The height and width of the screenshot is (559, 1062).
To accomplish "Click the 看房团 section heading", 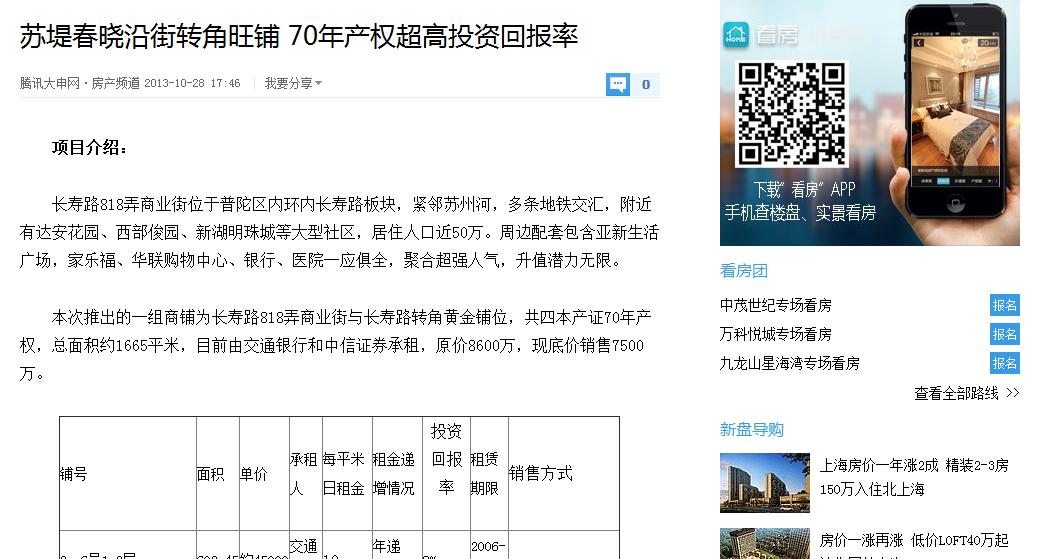I will pos(744,271).
